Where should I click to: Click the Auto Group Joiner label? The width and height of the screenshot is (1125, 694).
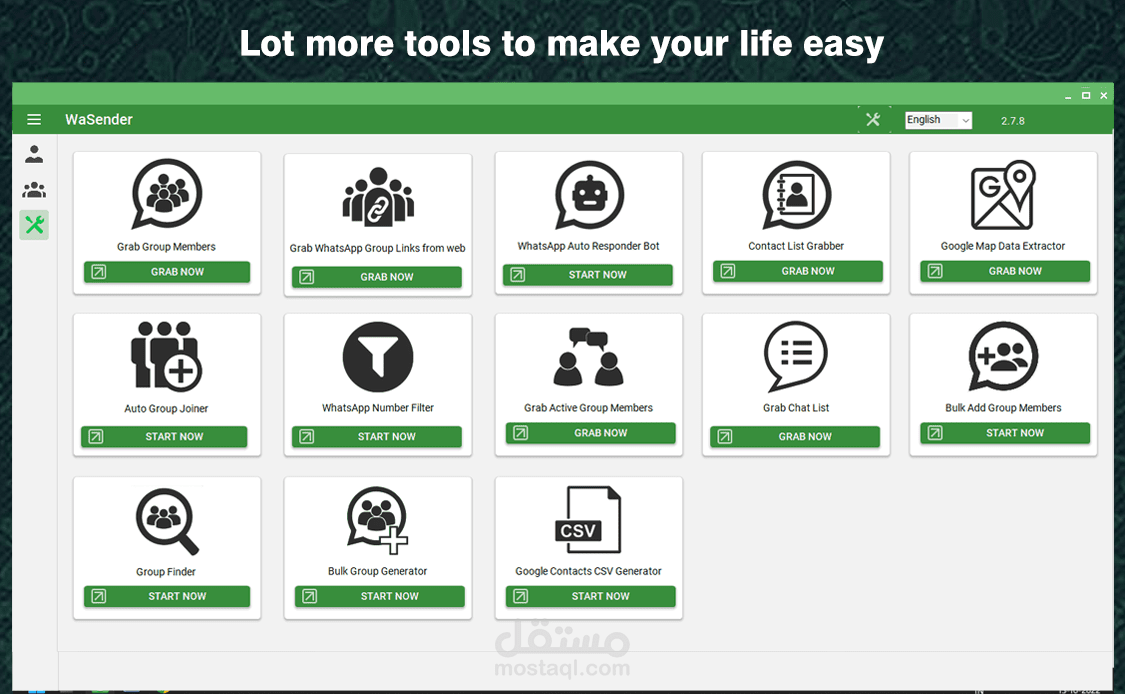click(166, 408)
